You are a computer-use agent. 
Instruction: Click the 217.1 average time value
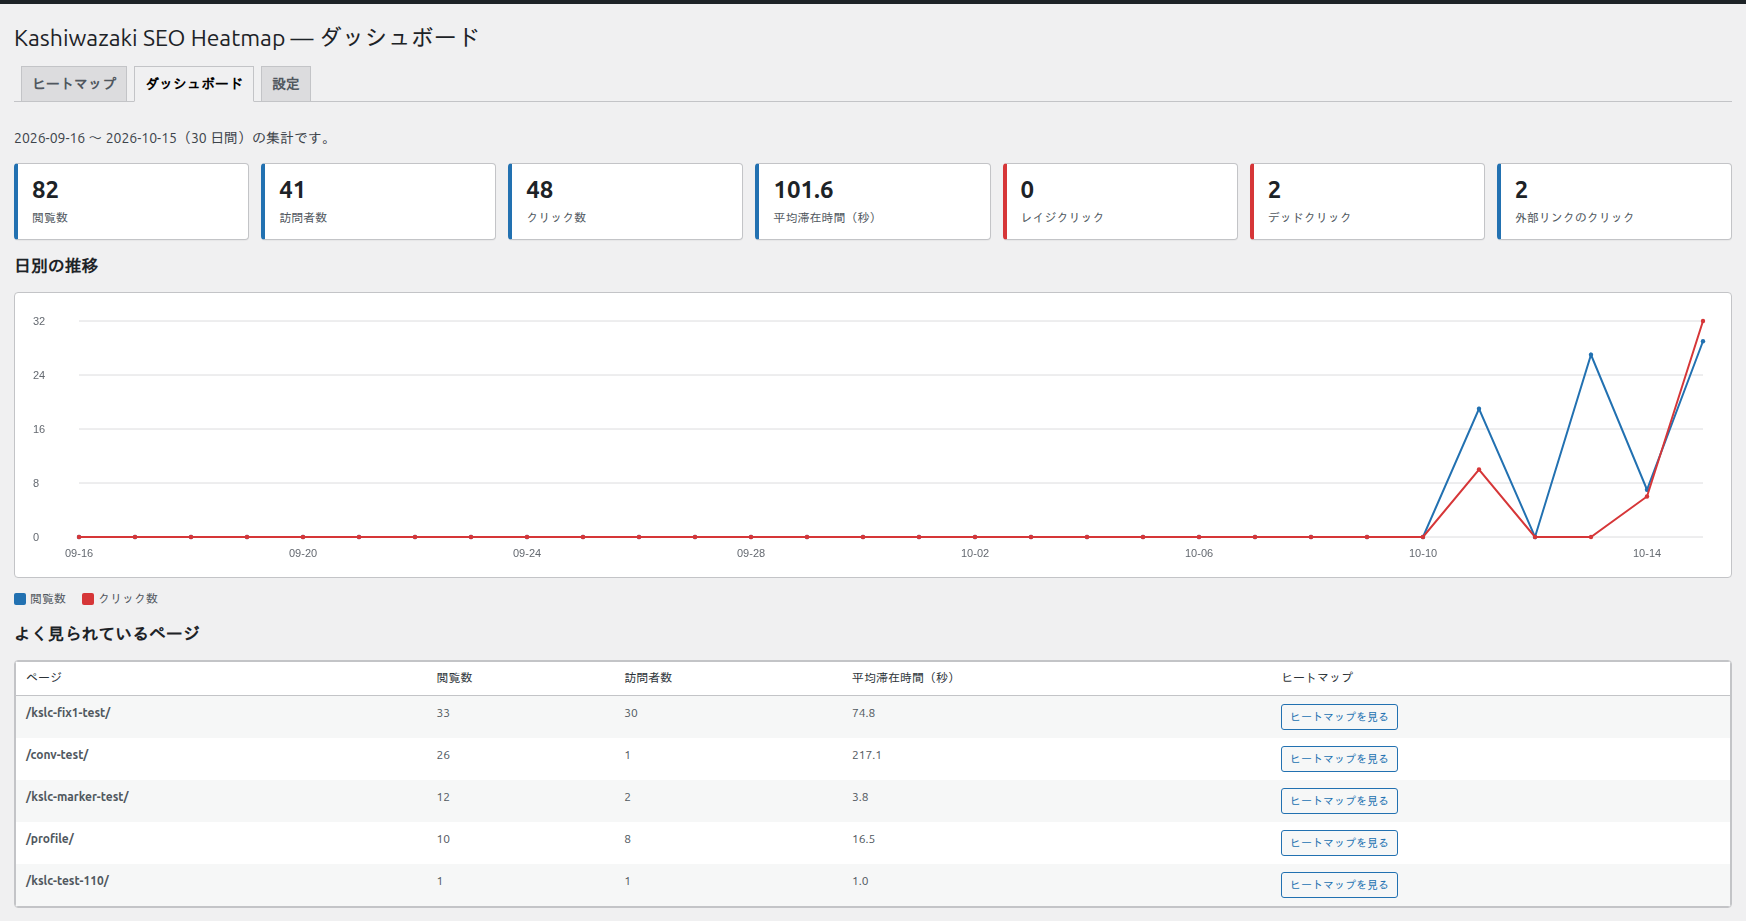[x=866, y=755]
